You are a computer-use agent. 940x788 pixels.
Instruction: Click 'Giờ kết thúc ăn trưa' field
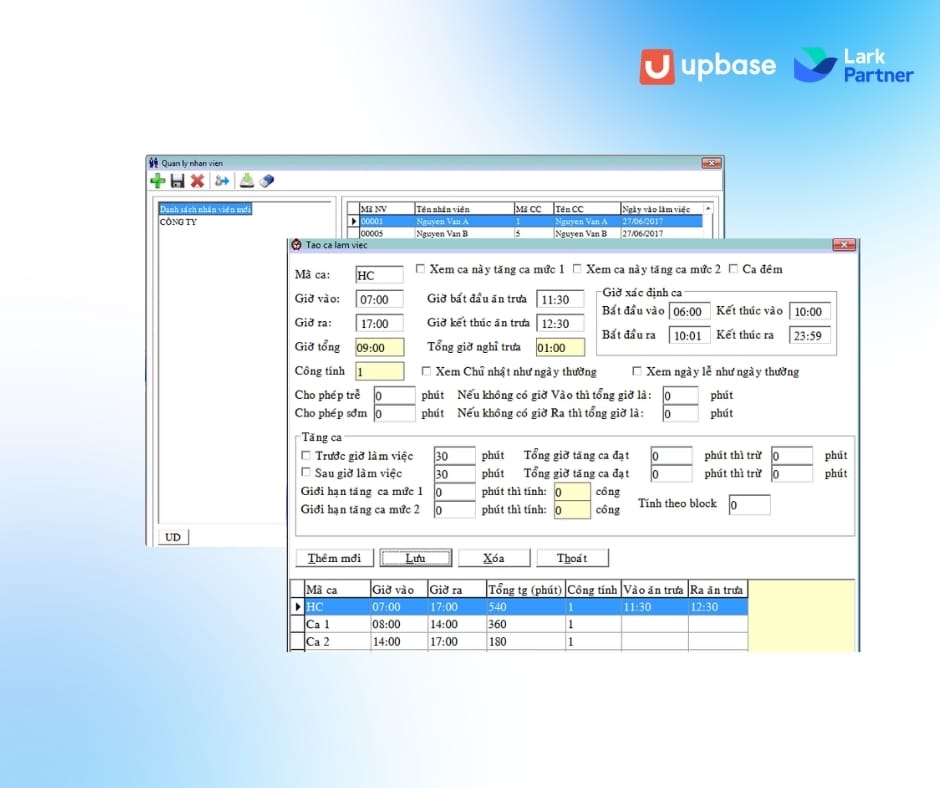(x=560, y=323)
